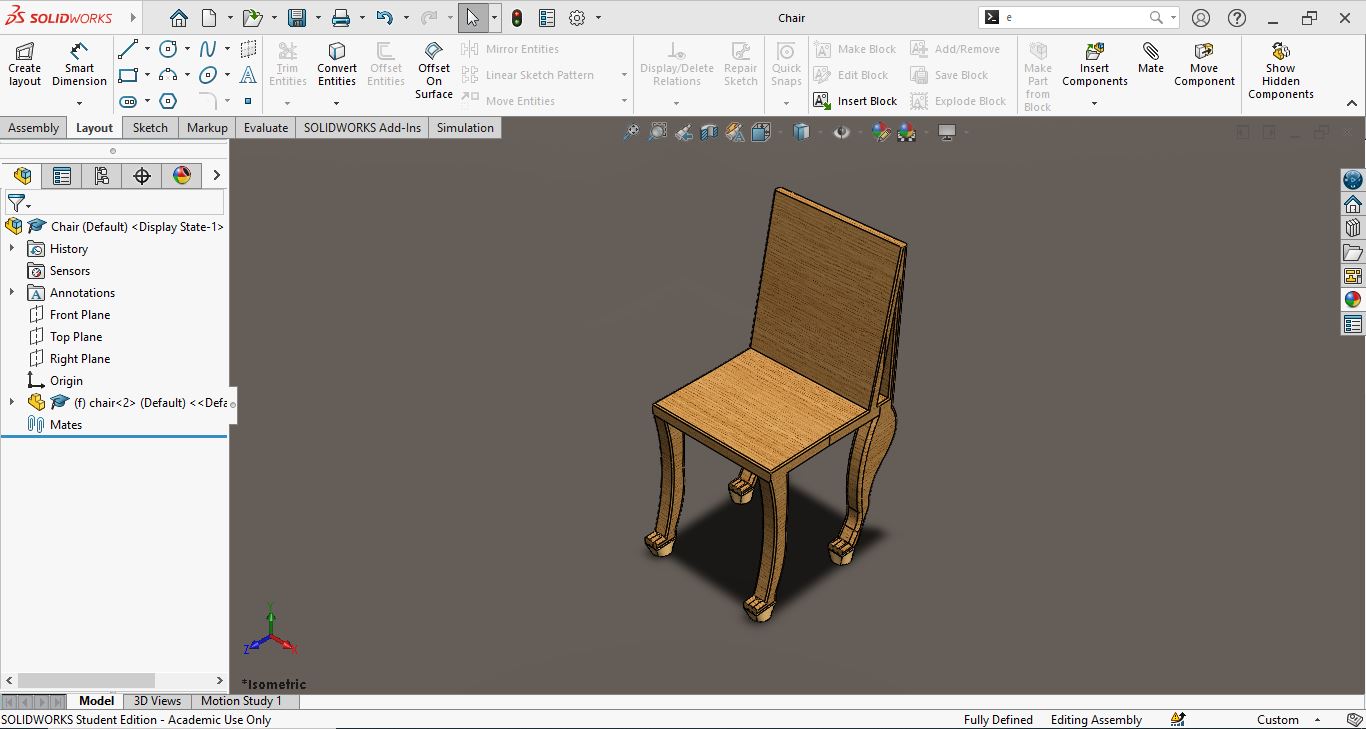The image size is (1366, 729).
Task: Toggle Apply Scene view setting
Action: coord(907,132)
